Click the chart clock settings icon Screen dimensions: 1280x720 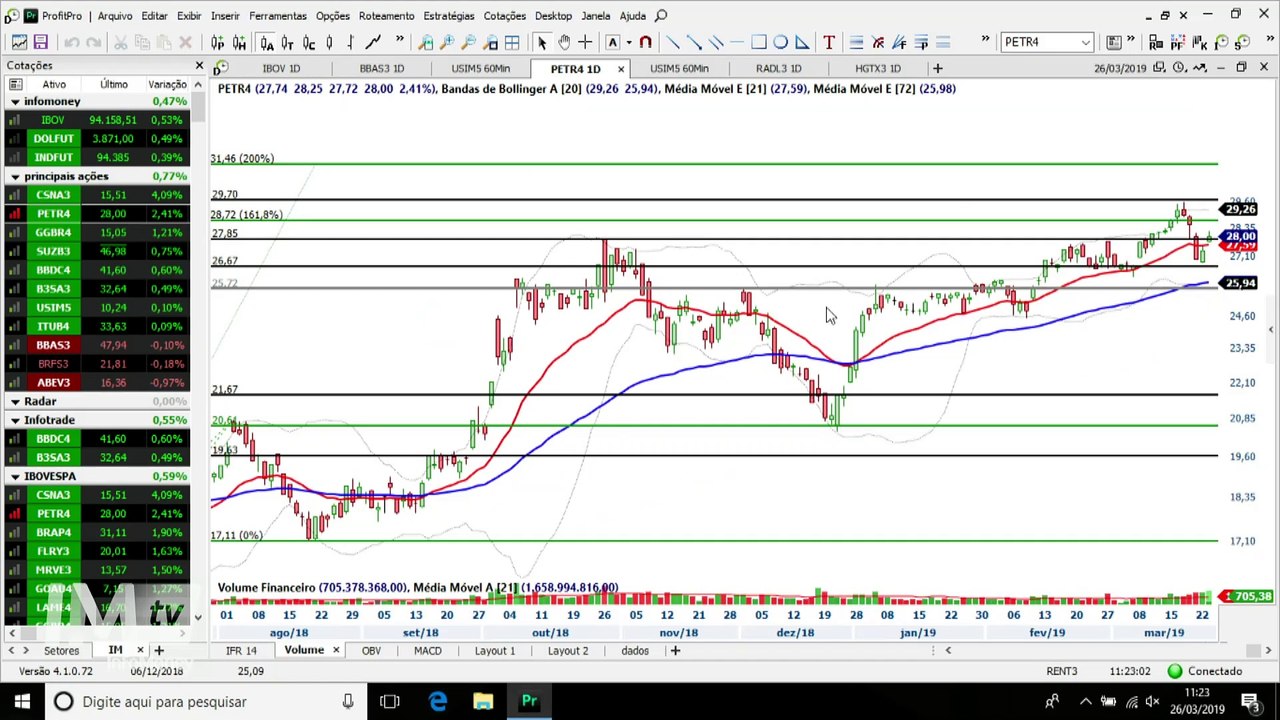[x=1180, y=68]
